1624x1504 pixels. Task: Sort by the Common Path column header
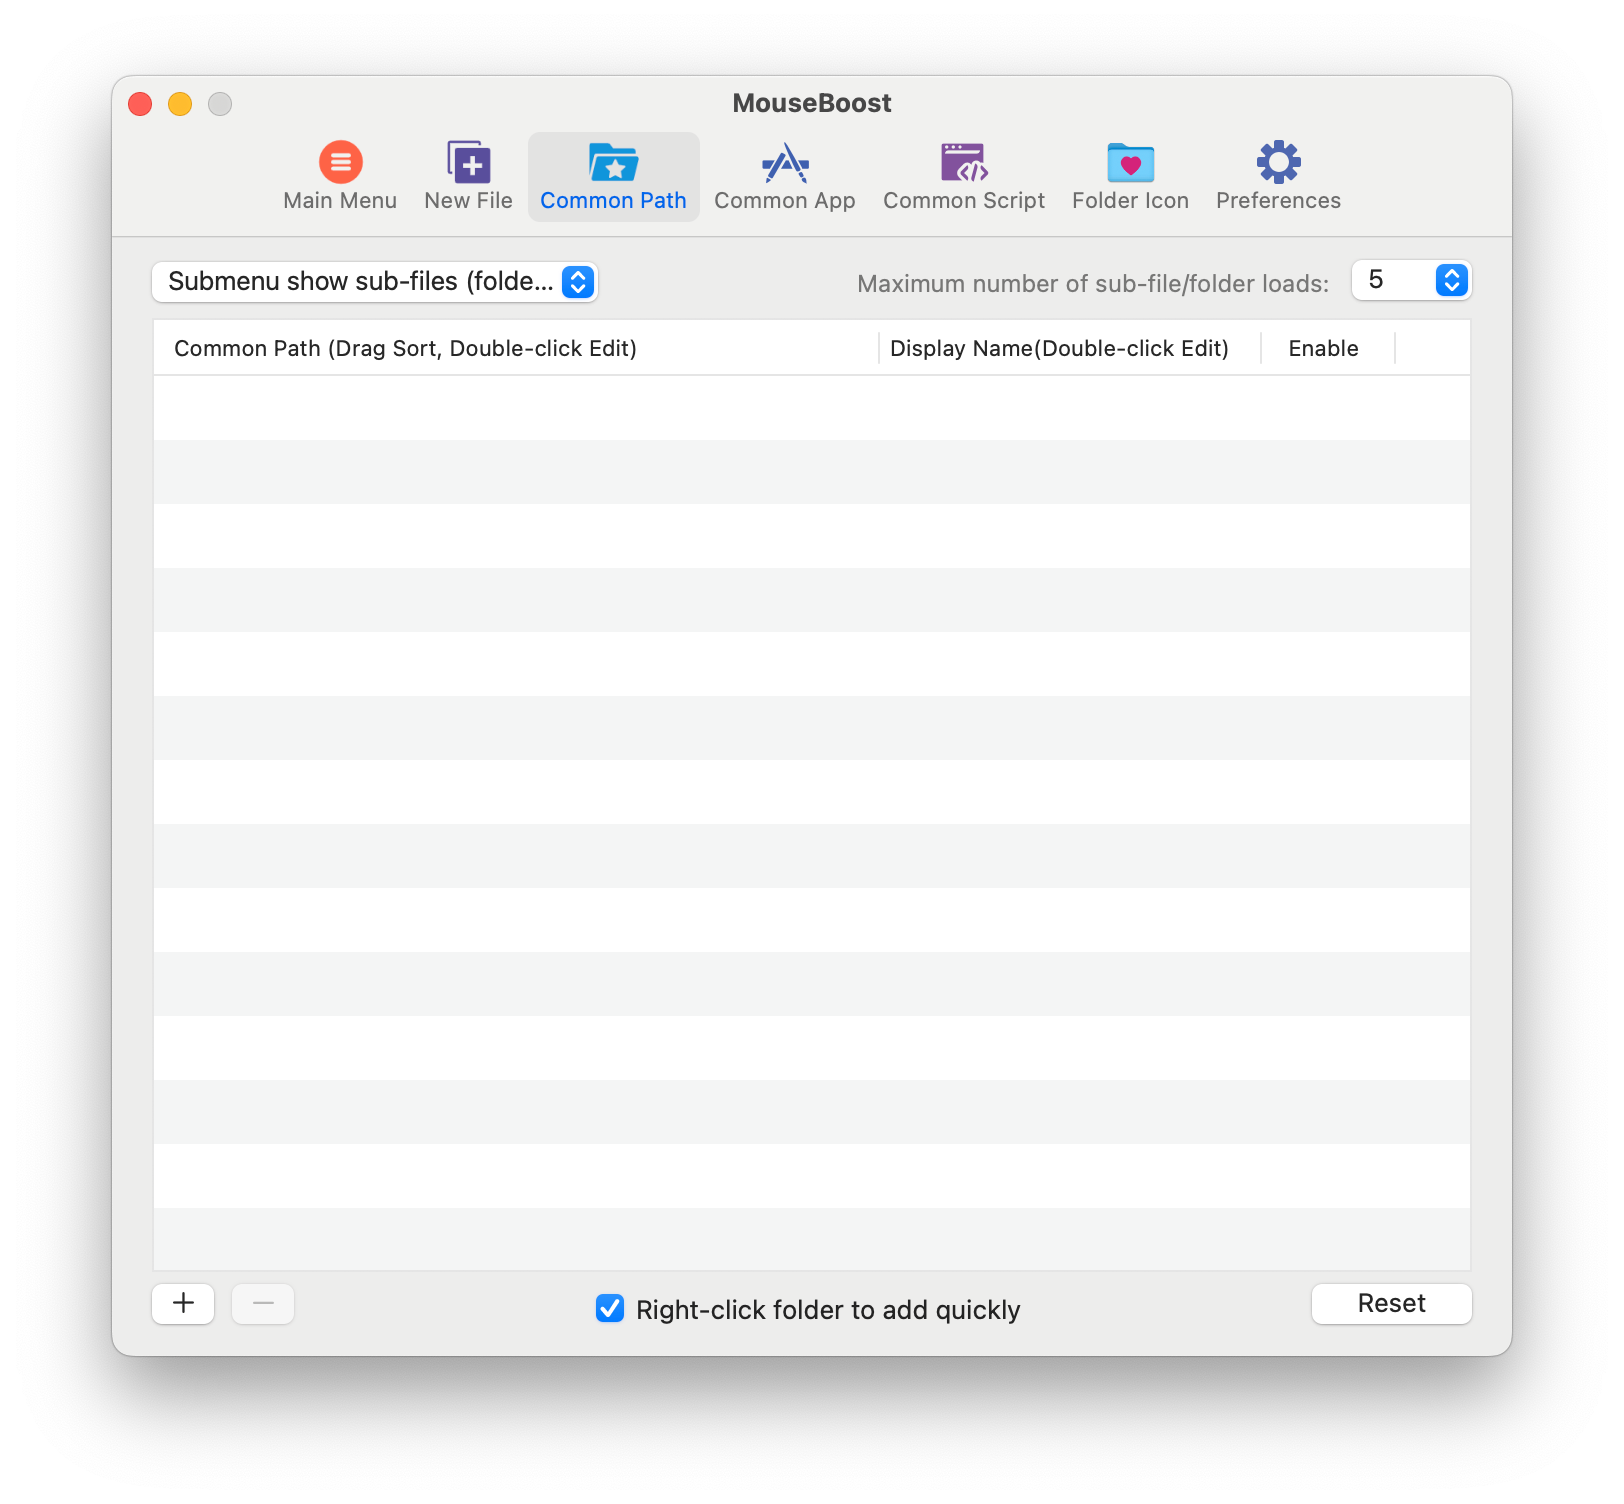[x=516, y=348]
